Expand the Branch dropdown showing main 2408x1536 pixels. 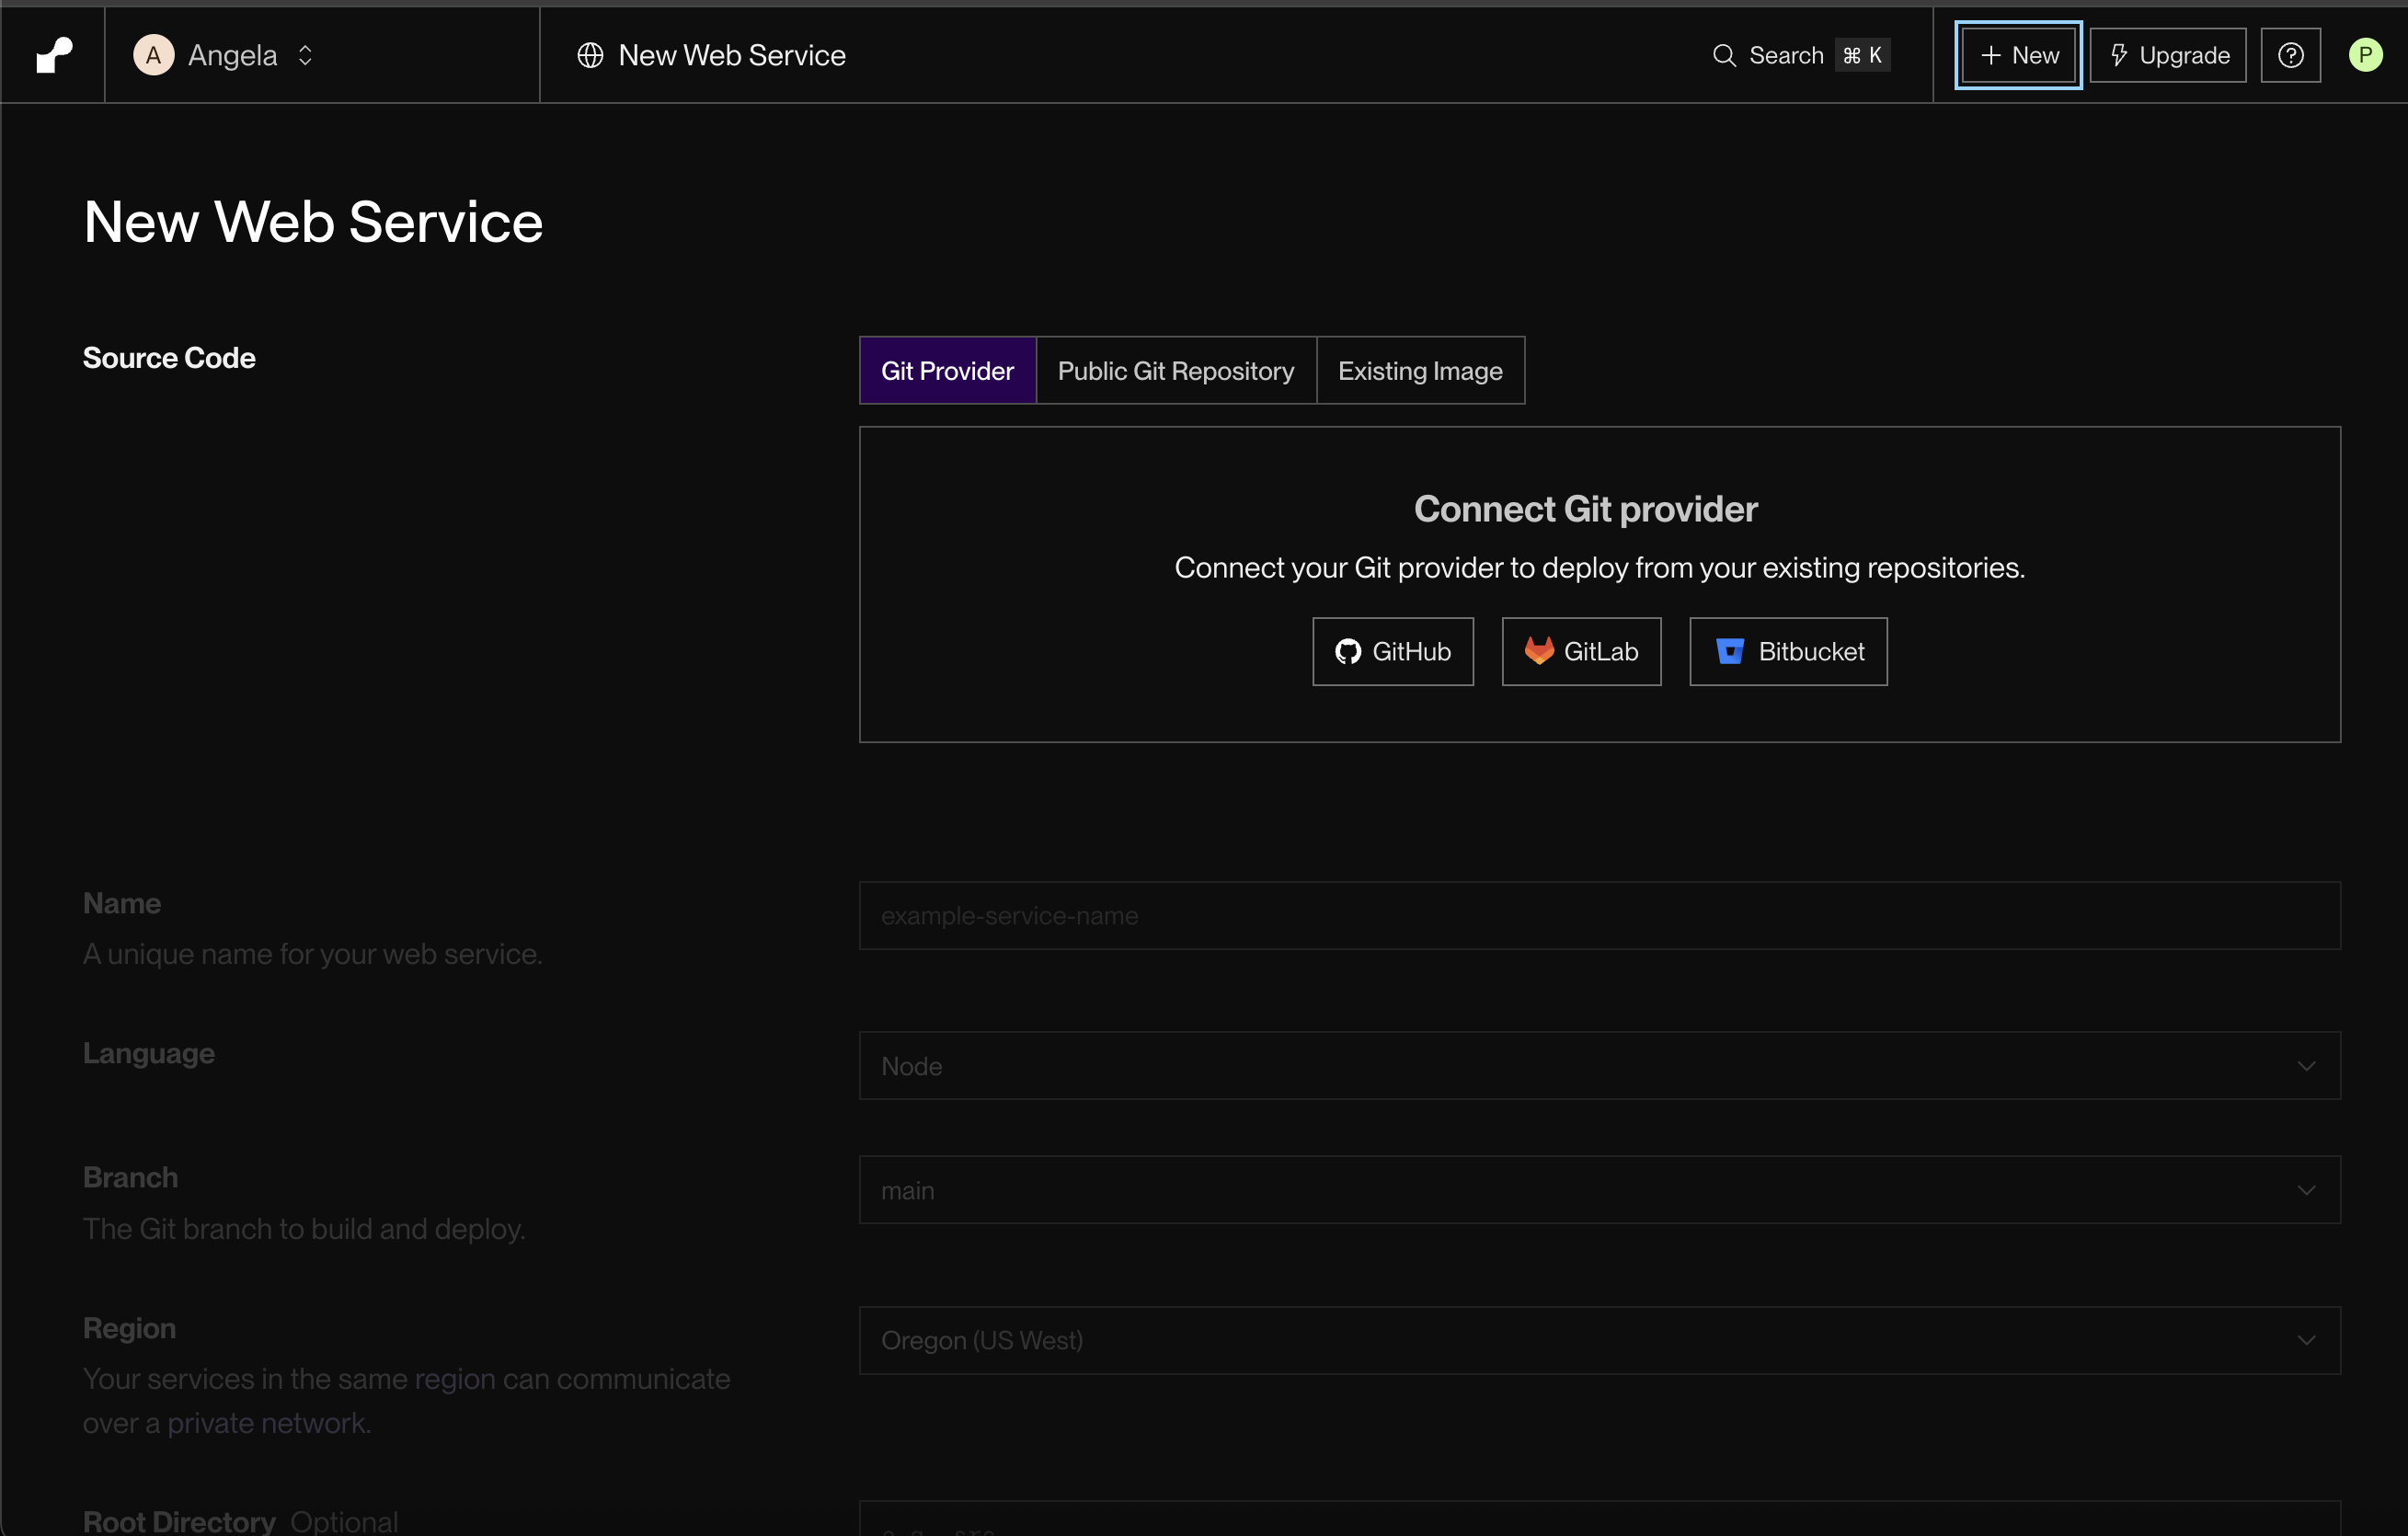1598,1190
